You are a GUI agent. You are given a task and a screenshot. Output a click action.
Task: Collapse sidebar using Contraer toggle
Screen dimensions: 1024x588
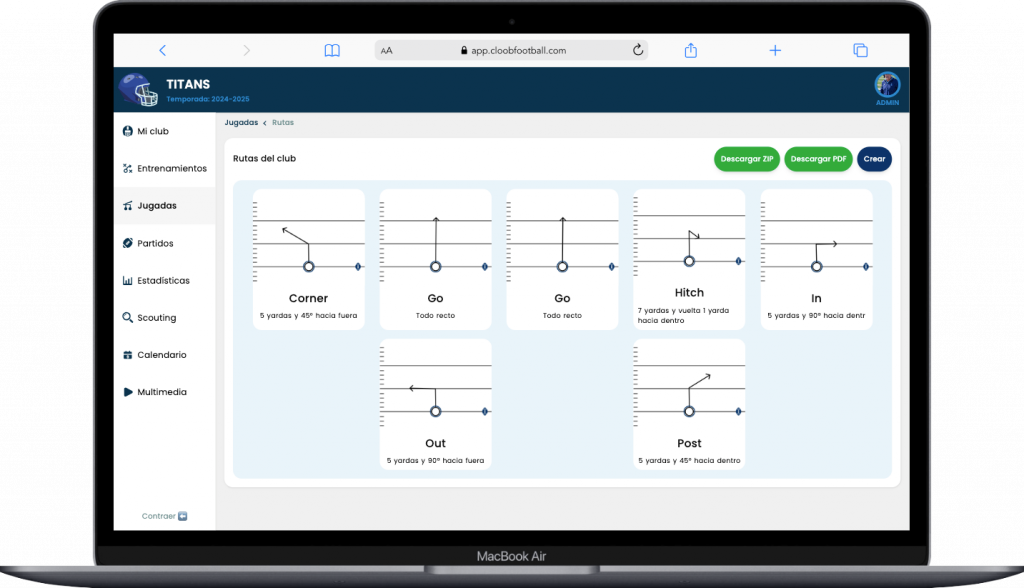(164, 516)
